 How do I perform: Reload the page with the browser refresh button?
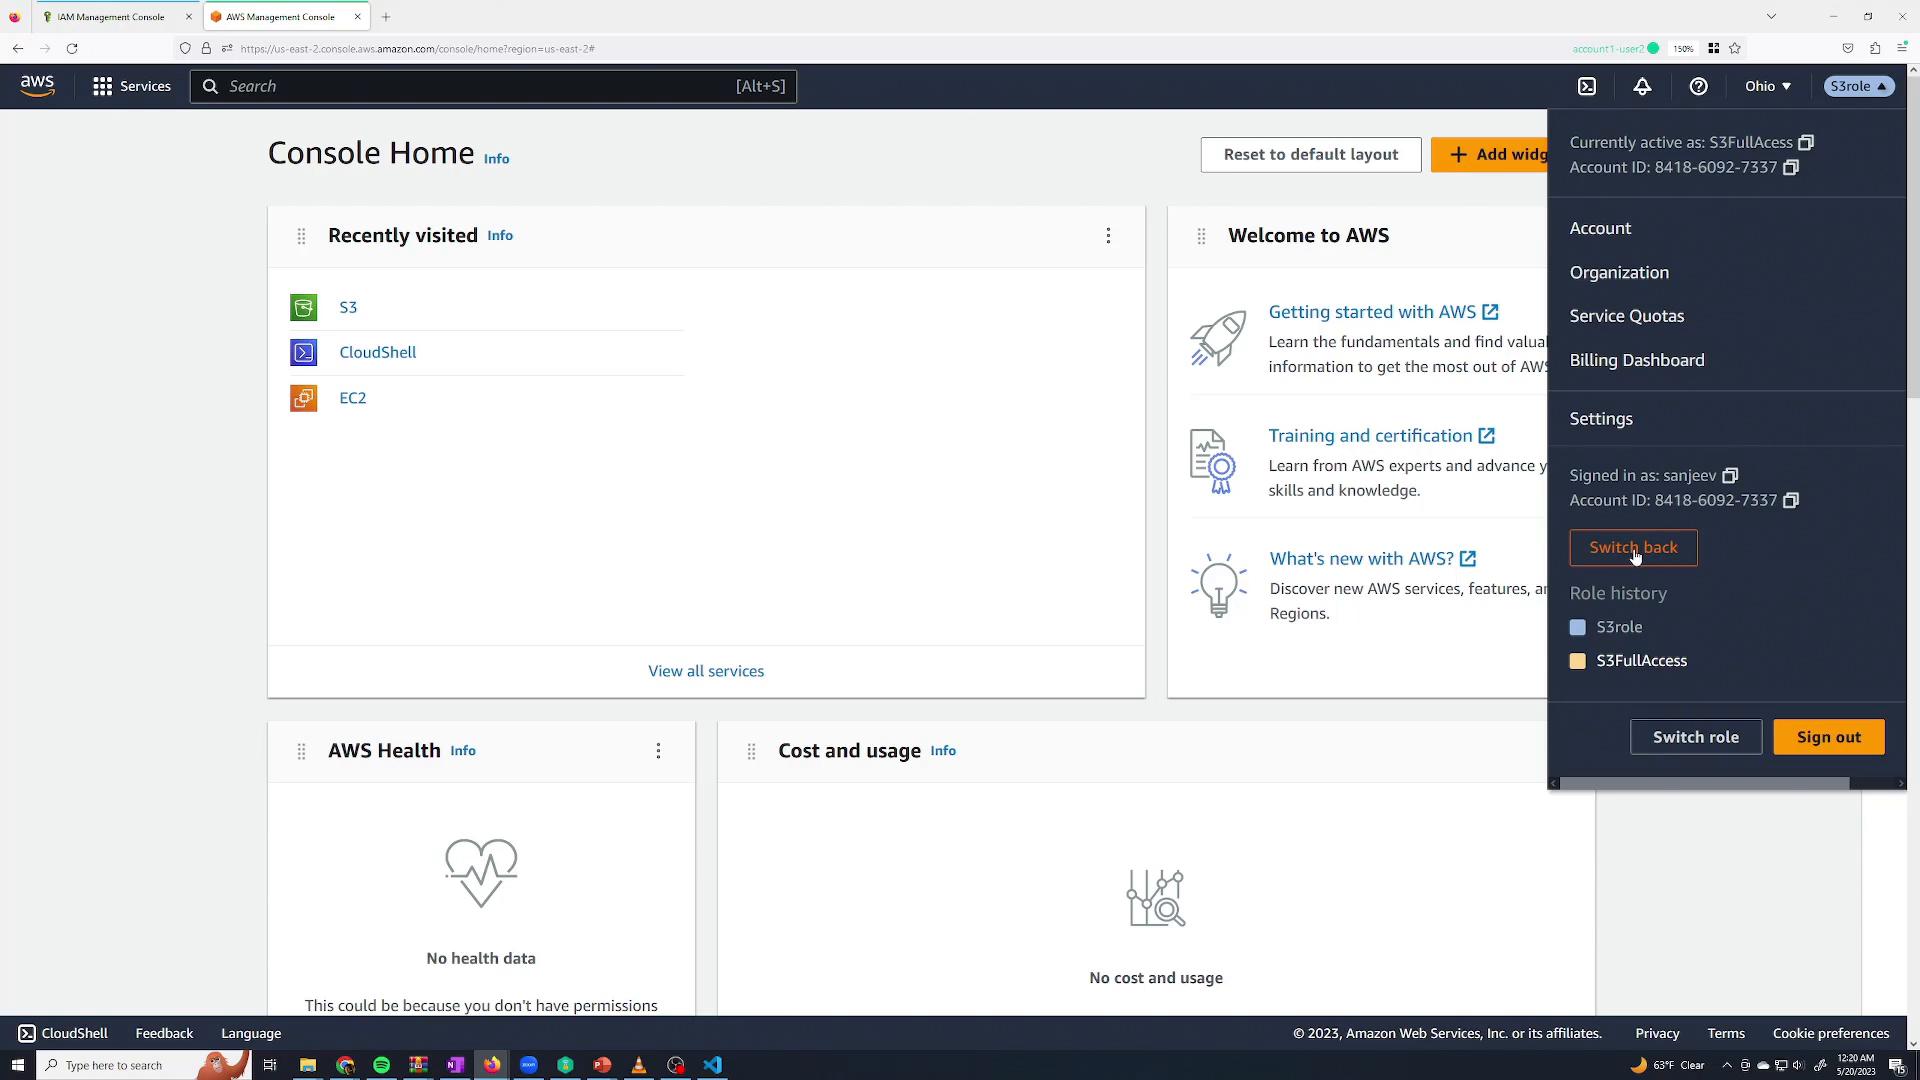(x=72, y=48)
